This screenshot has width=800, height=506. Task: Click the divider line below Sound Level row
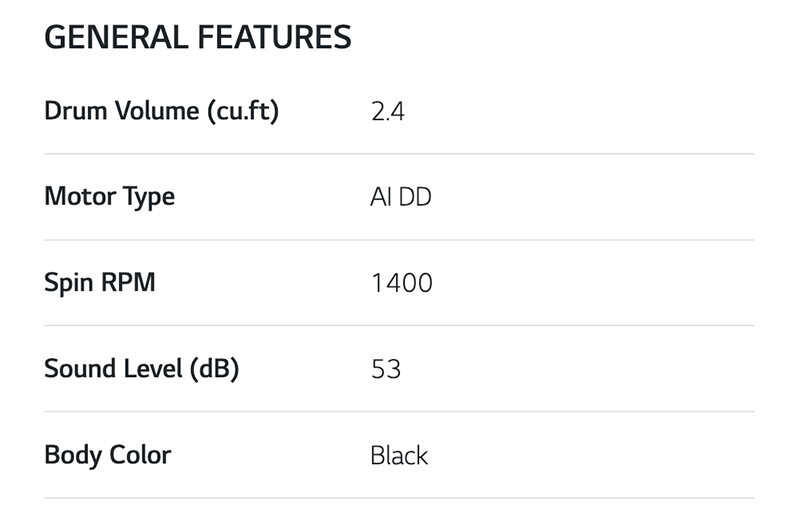[x=399, y=411]
